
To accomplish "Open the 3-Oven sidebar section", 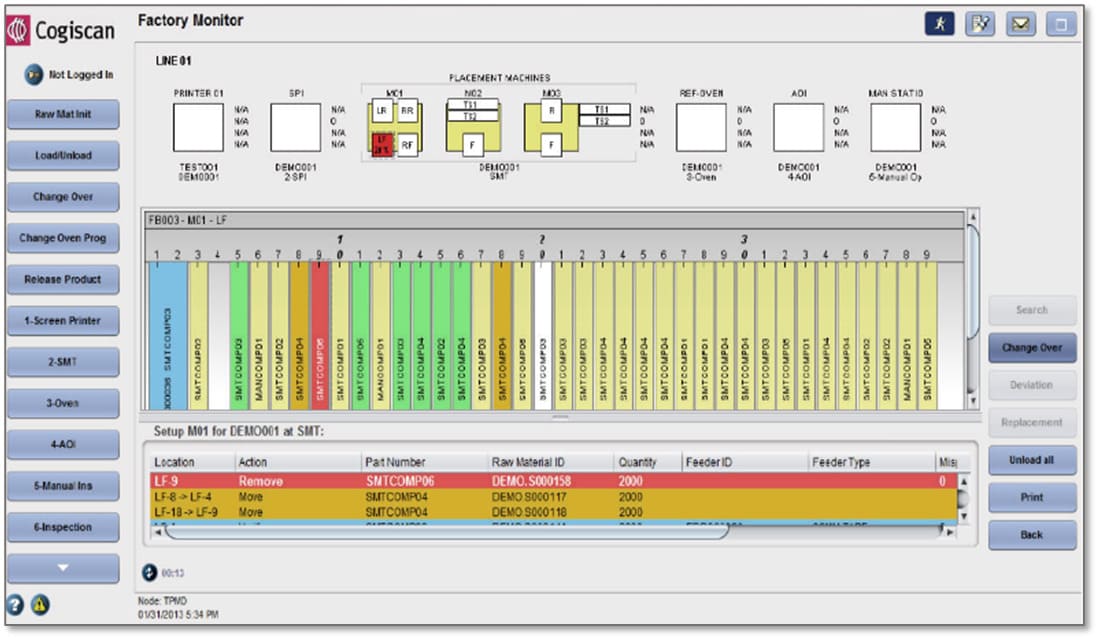I will [62, 403].
